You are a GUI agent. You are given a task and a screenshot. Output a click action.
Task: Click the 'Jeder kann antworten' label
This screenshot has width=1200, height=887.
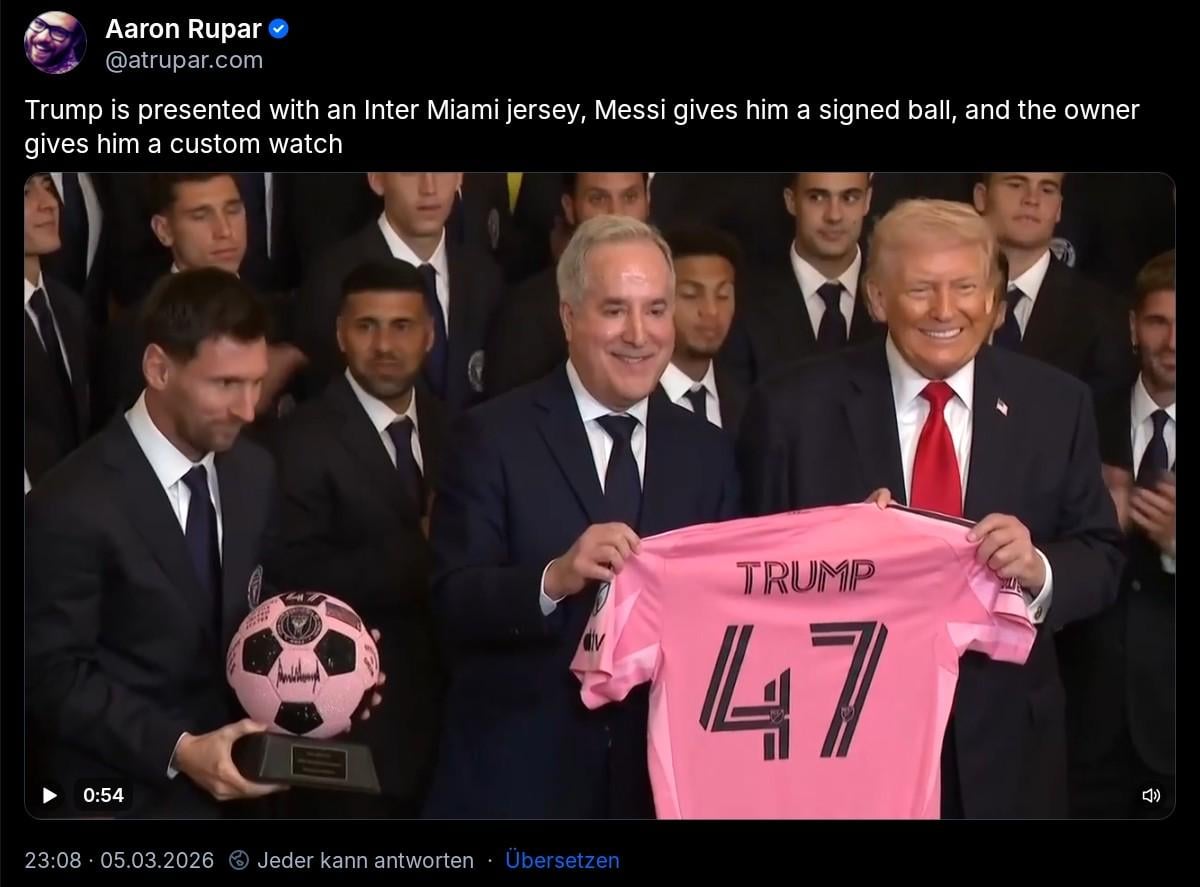tap(365, 860)
